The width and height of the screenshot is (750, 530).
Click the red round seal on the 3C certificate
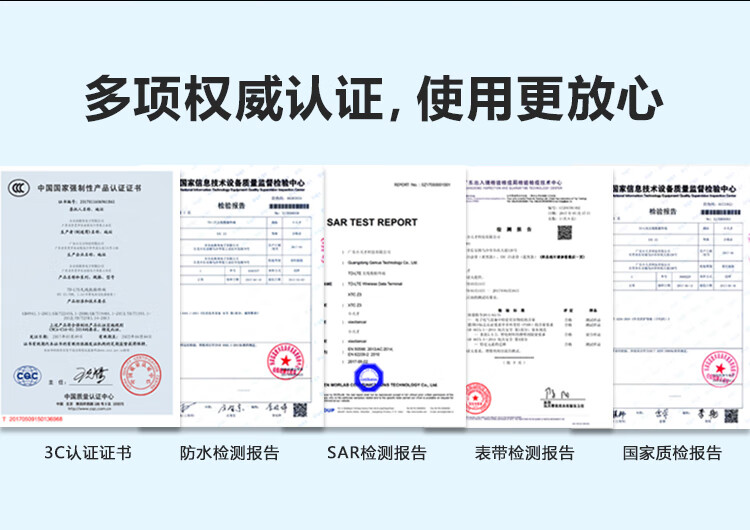tap(140, 375)
